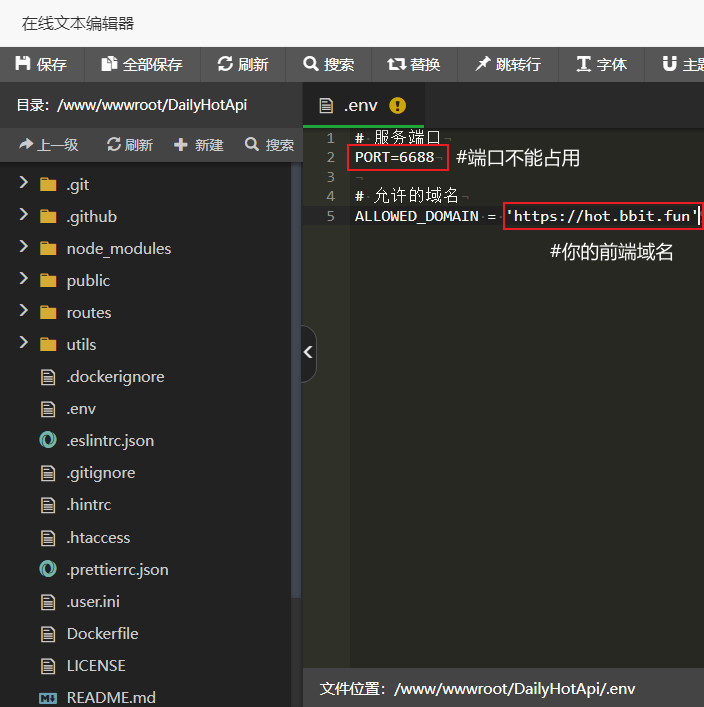
Task: Click the unsaved warning icon on .env tab
Action: [x=397, y=106]
